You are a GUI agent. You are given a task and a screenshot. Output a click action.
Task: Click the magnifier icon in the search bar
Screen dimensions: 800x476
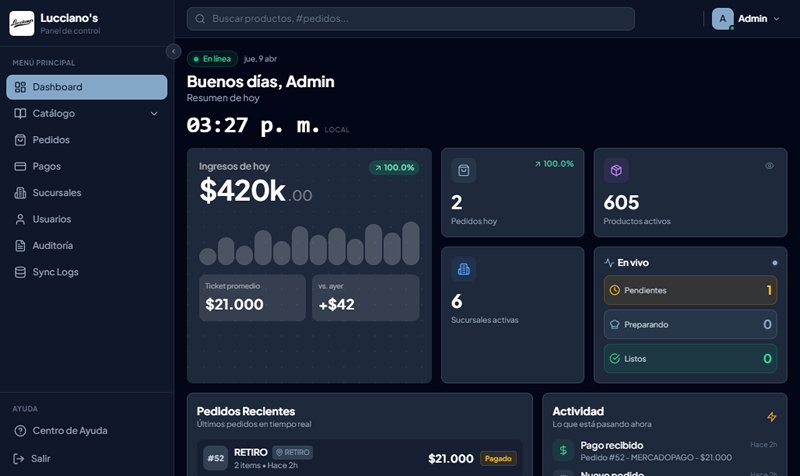201,19
